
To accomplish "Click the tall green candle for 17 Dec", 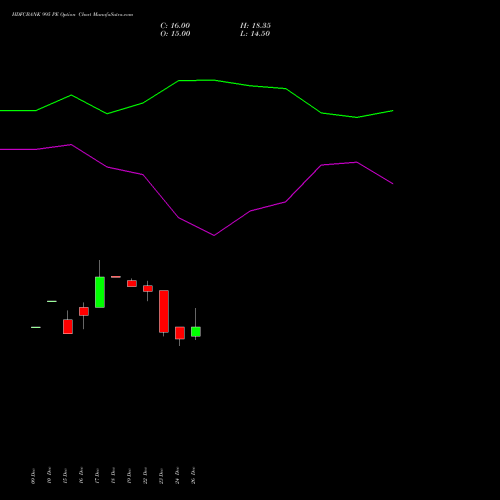I will pos(100,292).
